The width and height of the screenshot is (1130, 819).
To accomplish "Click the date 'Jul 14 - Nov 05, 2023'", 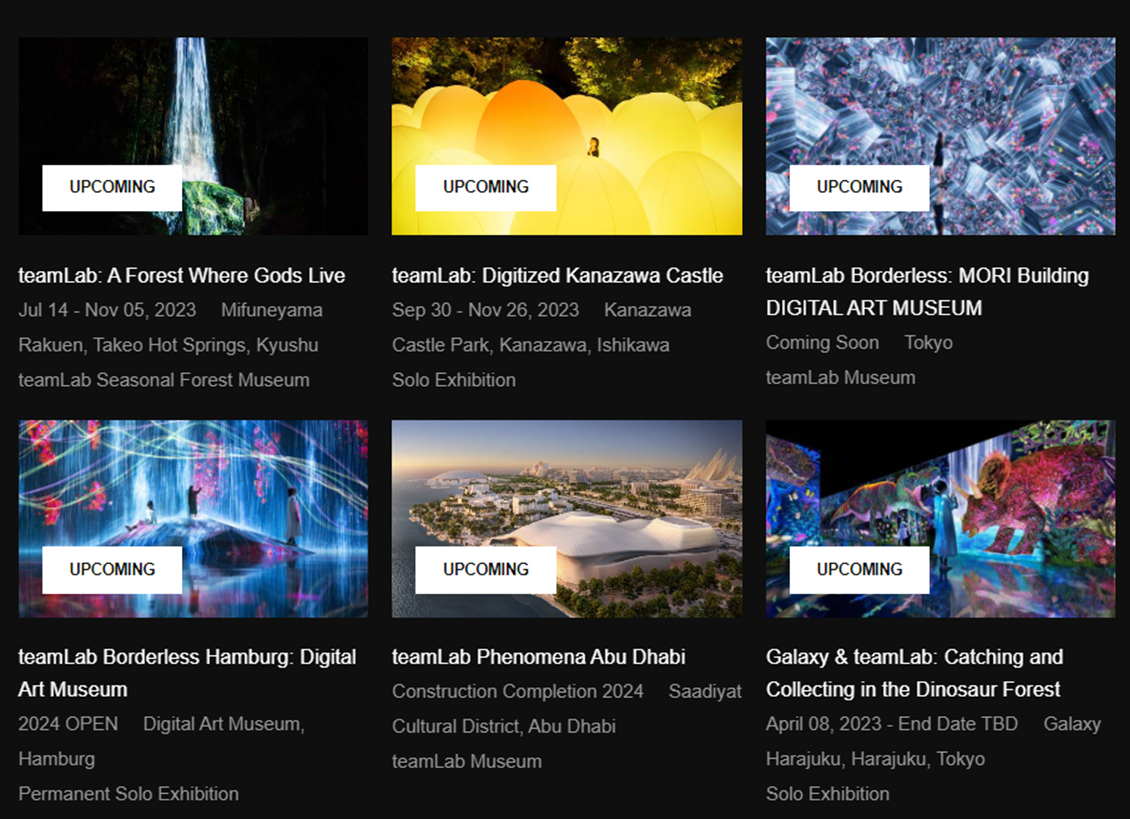I will (107, 310).
